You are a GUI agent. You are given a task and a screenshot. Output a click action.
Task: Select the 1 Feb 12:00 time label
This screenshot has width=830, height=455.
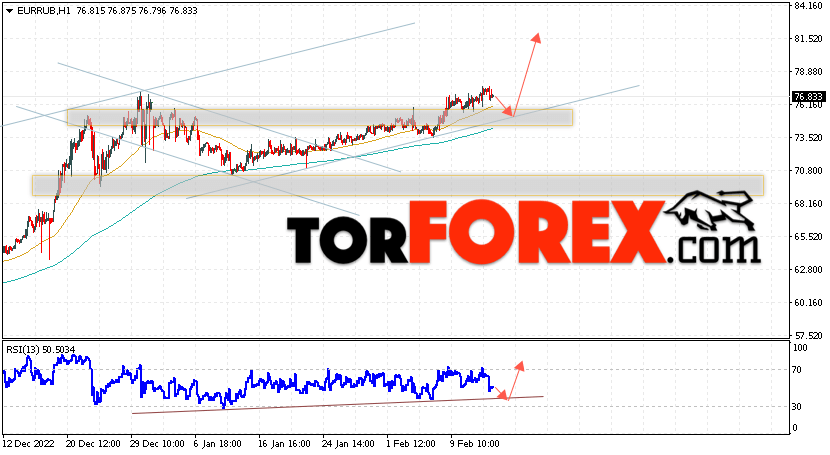pos(411,443)
